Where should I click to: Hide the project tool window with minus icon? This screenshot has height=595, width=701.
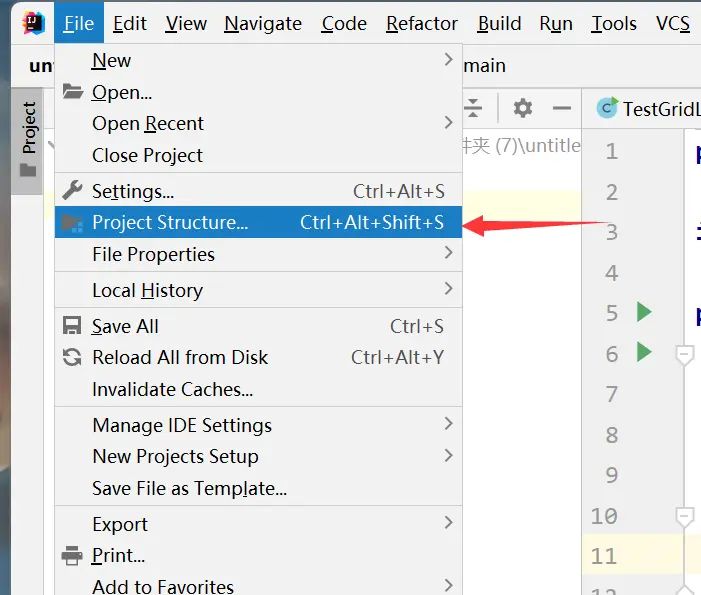pos(562,108)
